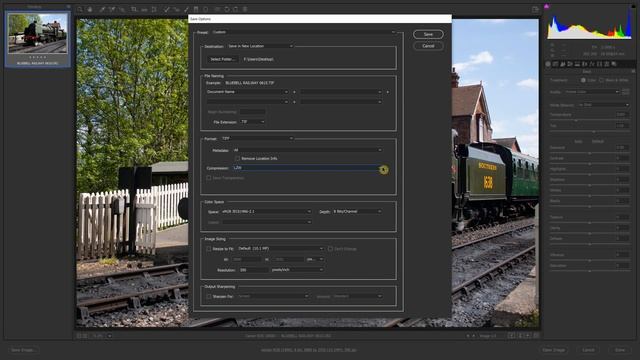Toggle highlight clipping warning on histogram

[633, 6]
